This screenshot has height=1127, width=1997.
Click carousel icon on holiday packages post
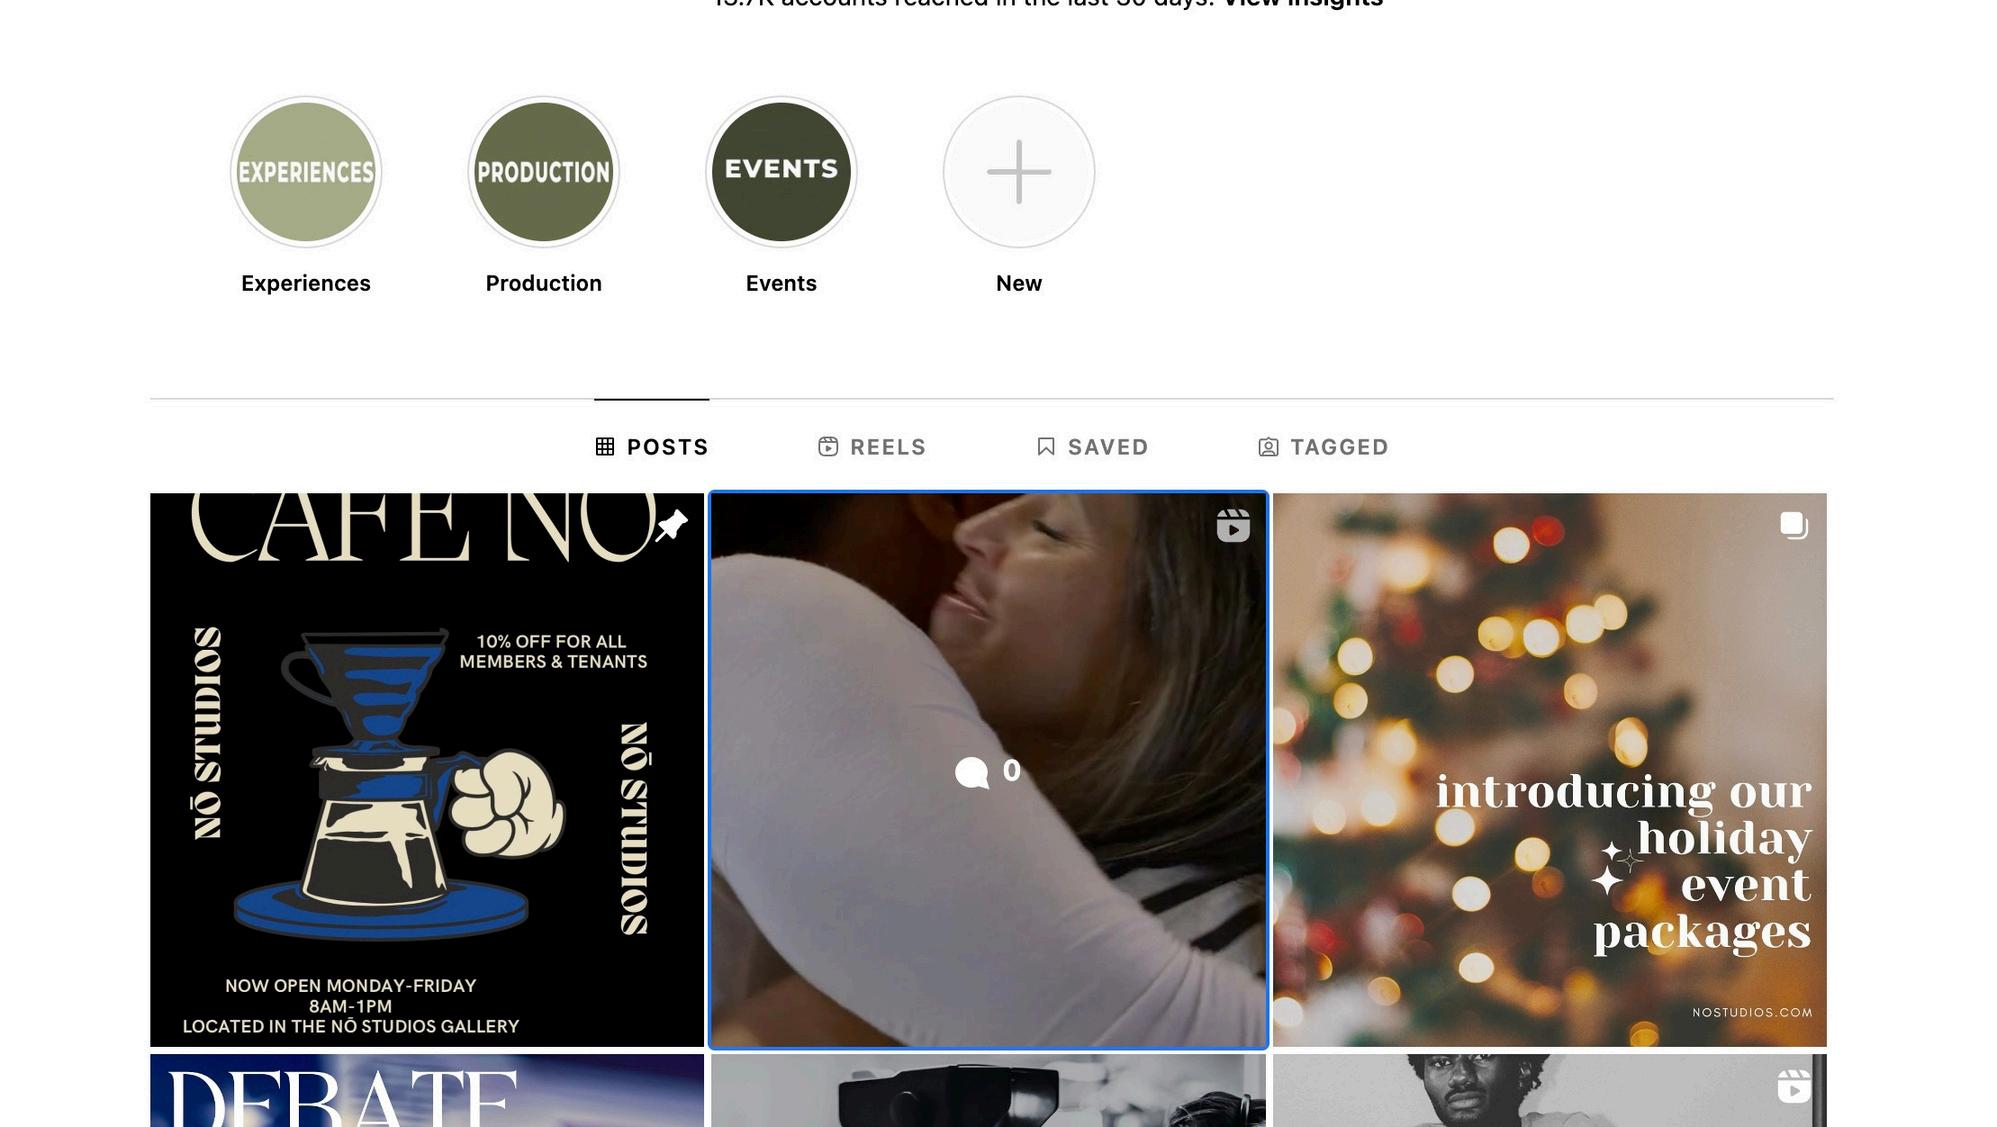(1794, 525)
